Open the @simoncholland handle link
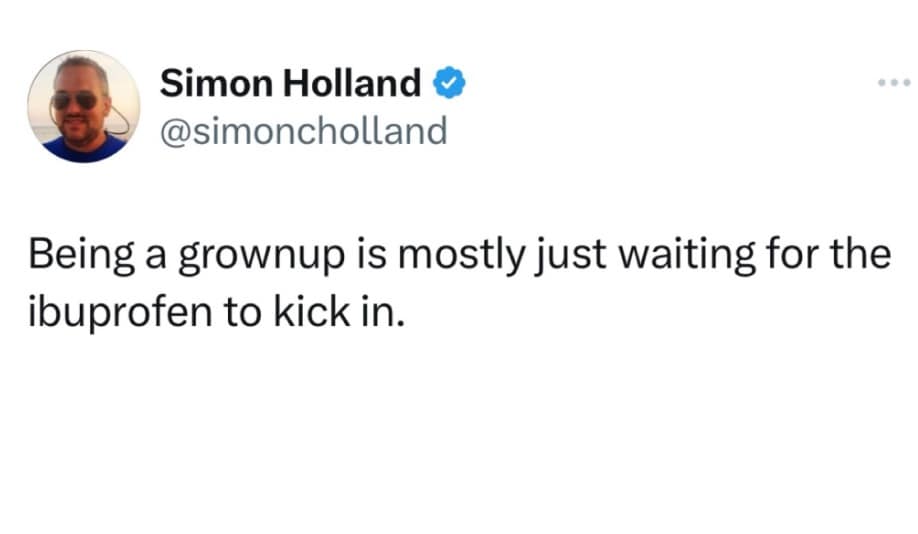Screen dimensions: 918x534 click(x=303, y=130)
